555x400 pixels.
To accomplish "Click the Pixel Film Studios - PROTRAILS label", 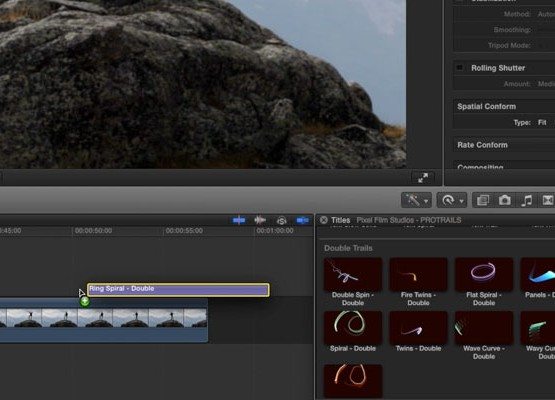I will click(409, 220).
